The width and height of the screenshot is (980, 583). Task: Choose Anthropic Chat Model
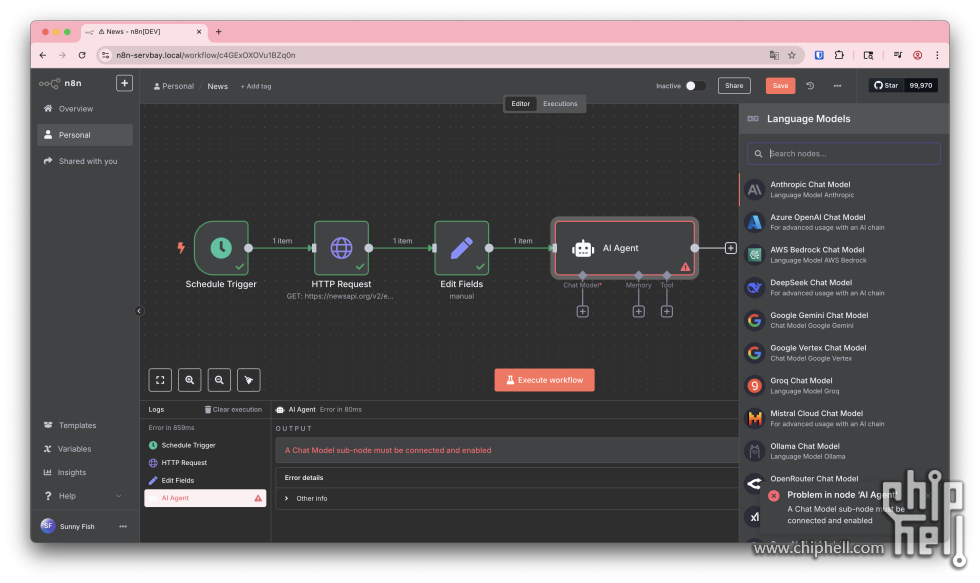(x=844, y=189)
